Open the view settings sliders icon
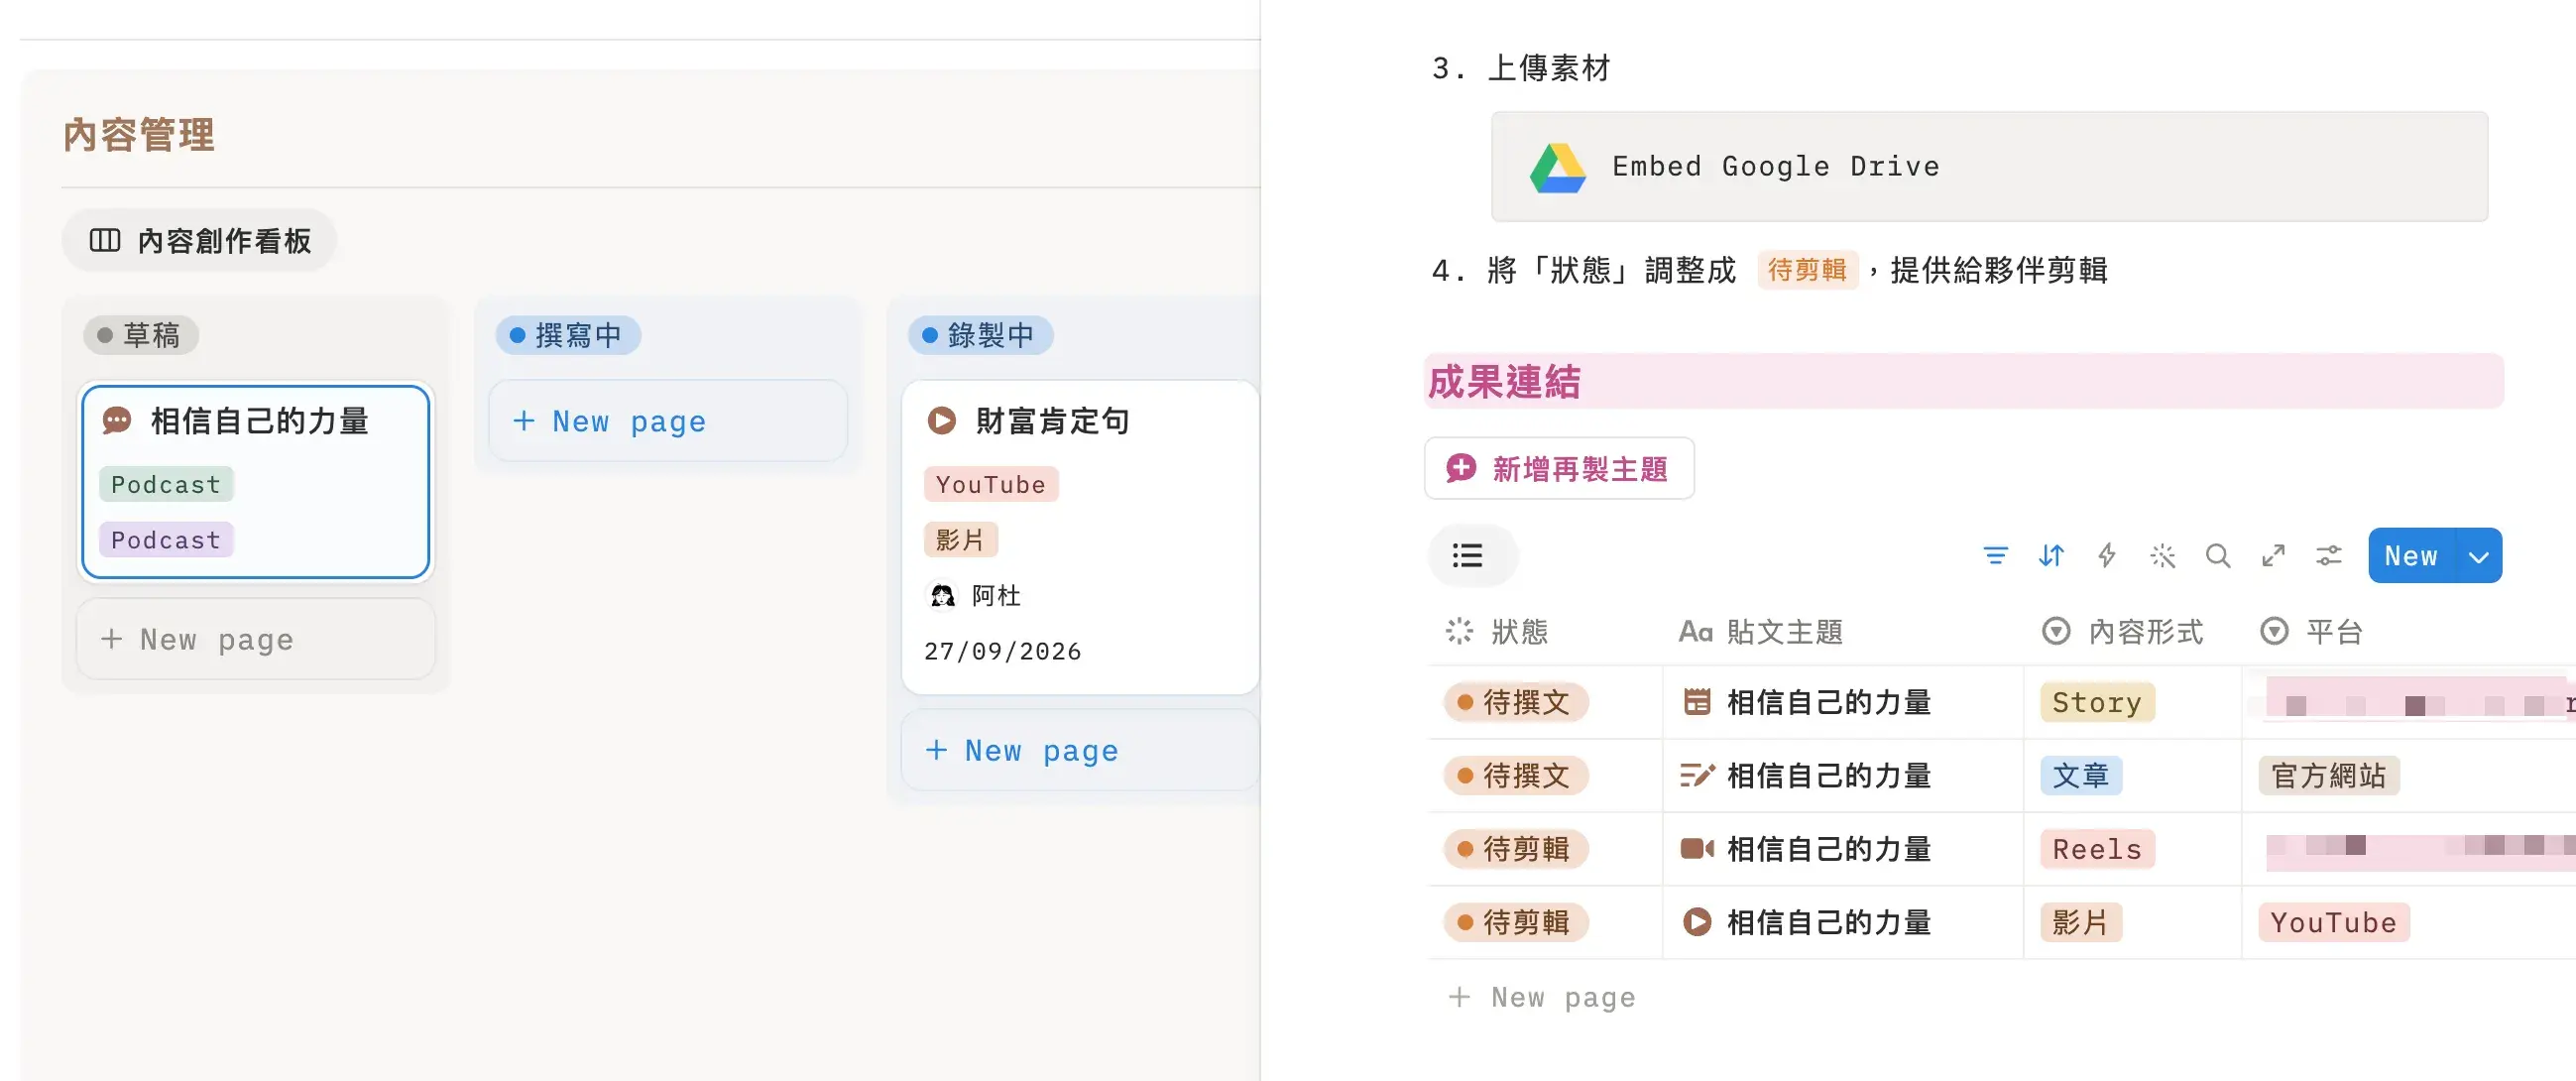 [2328, 555]
